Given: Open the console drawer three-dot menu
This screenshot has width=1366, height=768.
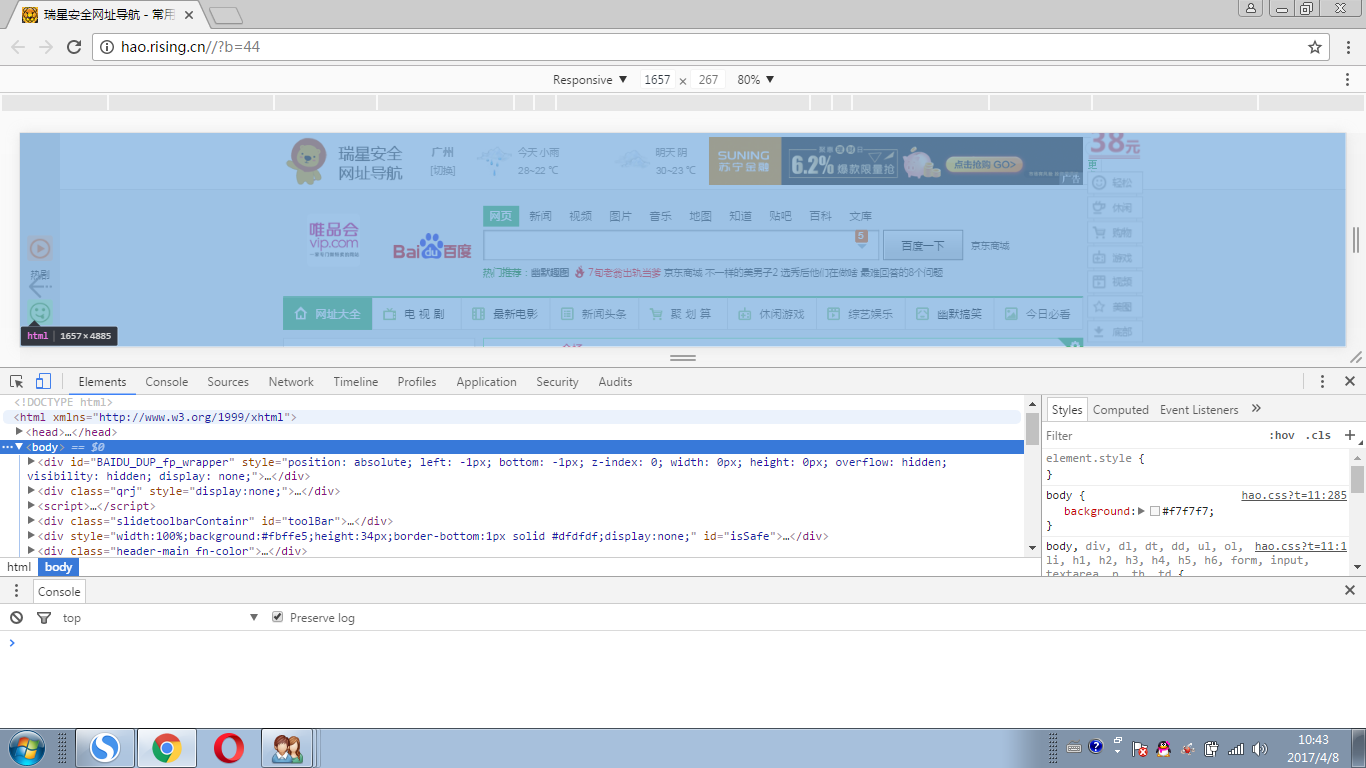Looking at the screenshot, I should click(x=15, y=592).
